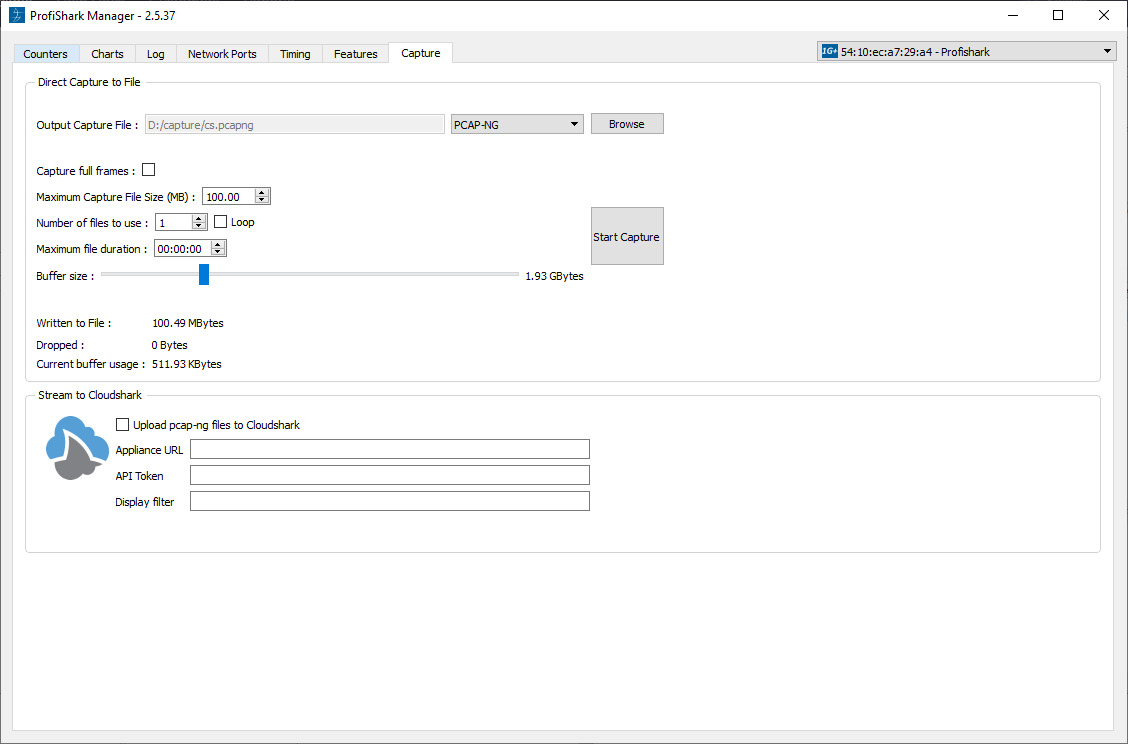
Task: Click the Maximum Capture File Size value field
Action: [229, 196]
